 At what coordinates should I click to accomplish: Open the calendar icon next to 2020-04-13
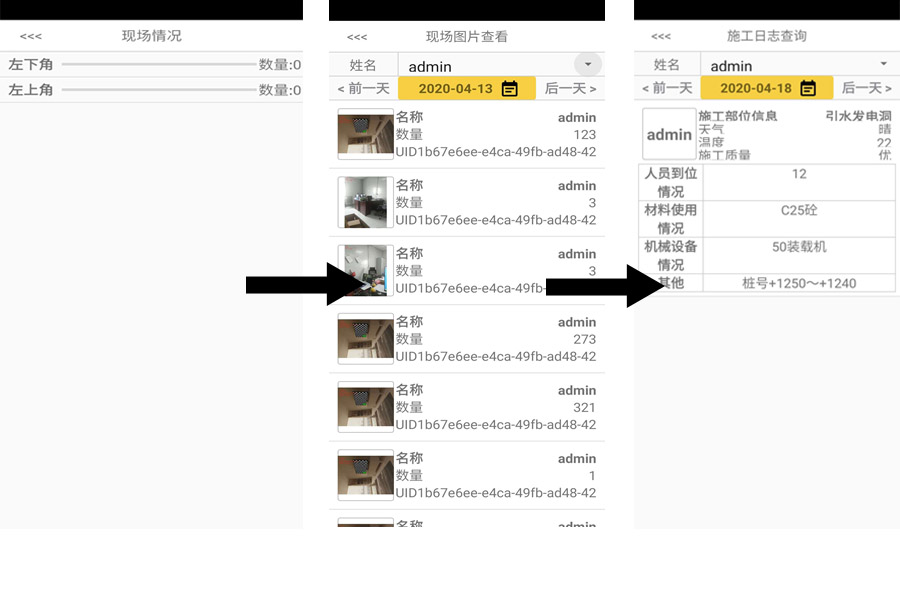pyautogui.click(x=510, y=89)
